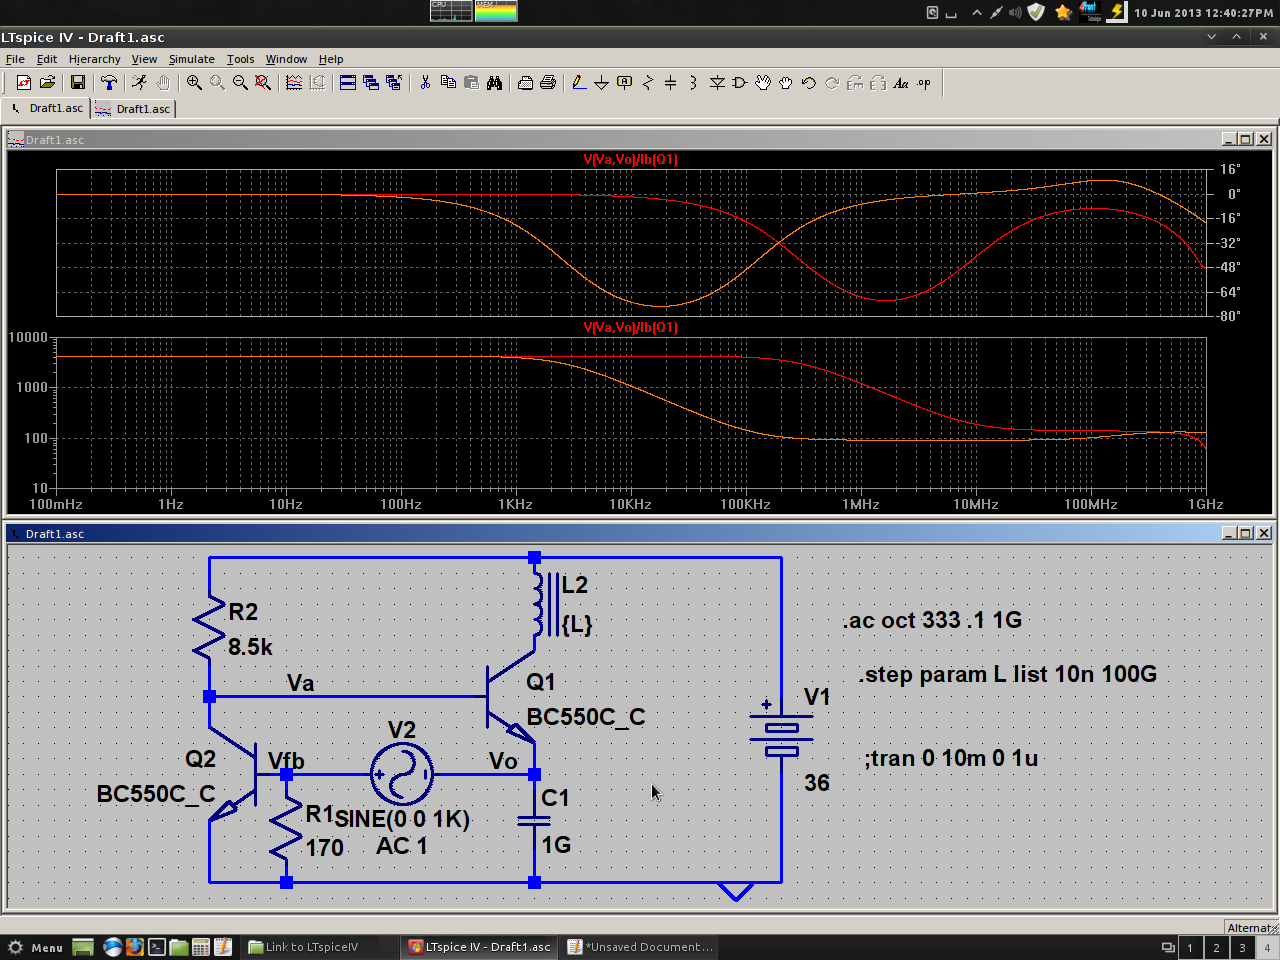The width and height of the screenshot is (1280, 960).
Task: Place a Diode component
Action: [717, 83]
